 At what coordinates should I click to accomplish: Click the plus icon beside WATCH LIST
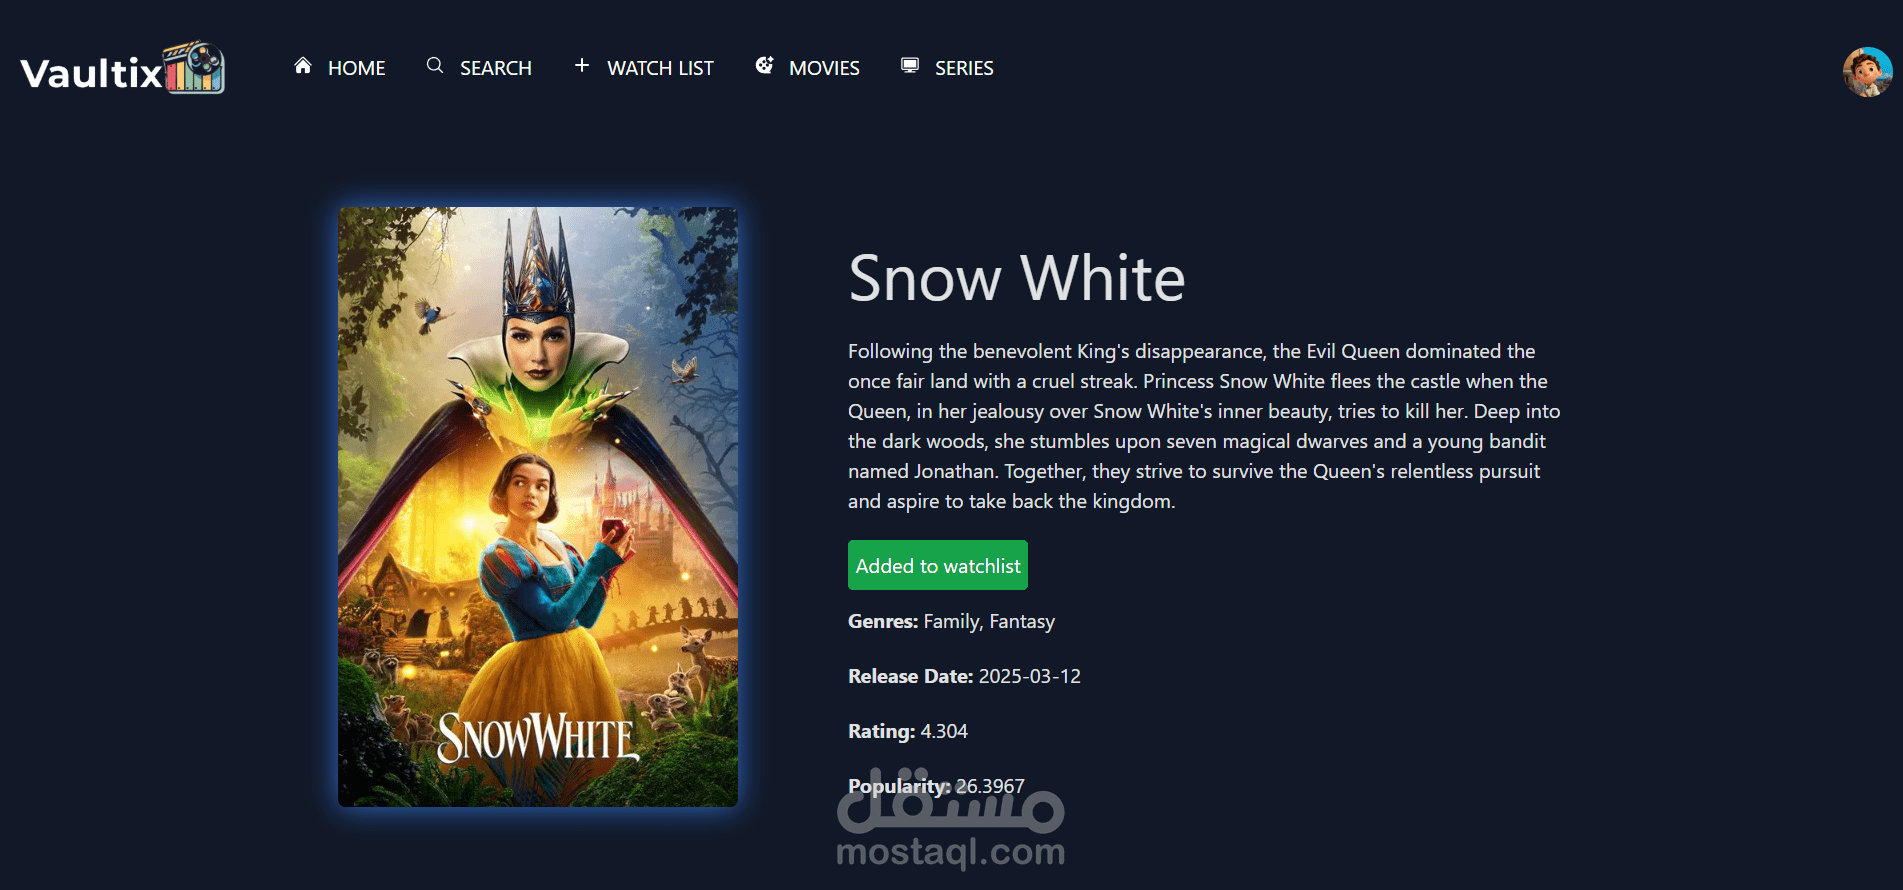coord(582,66)
